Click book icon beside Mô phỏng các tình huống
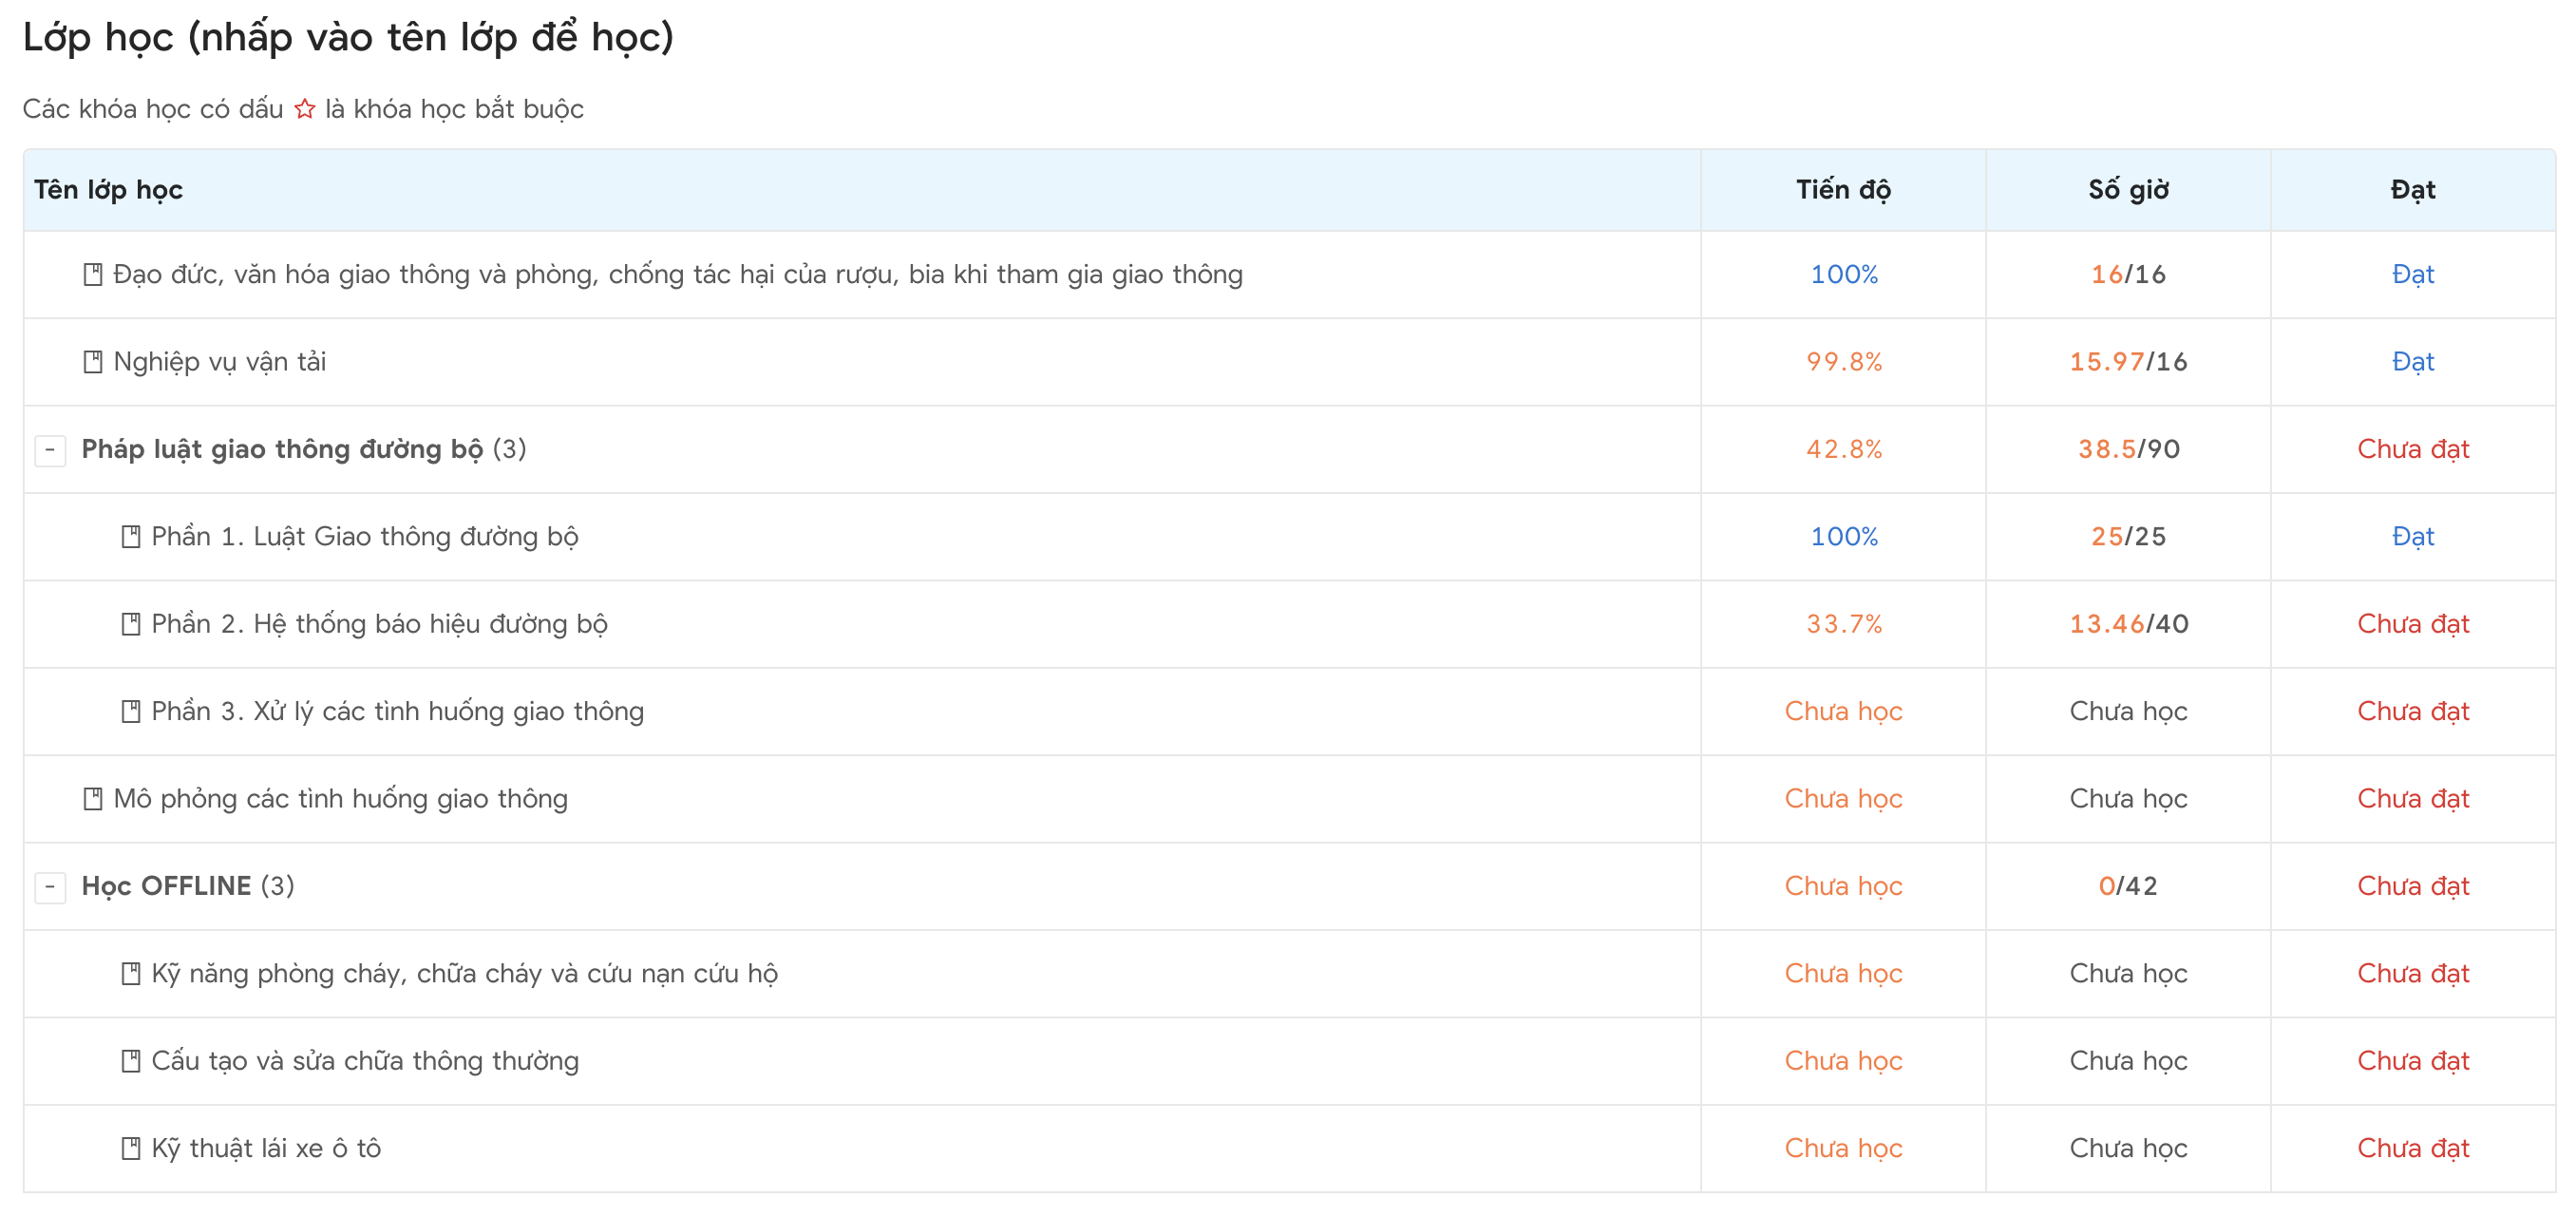This screenshot has height=1216, width=2576. 92,799
